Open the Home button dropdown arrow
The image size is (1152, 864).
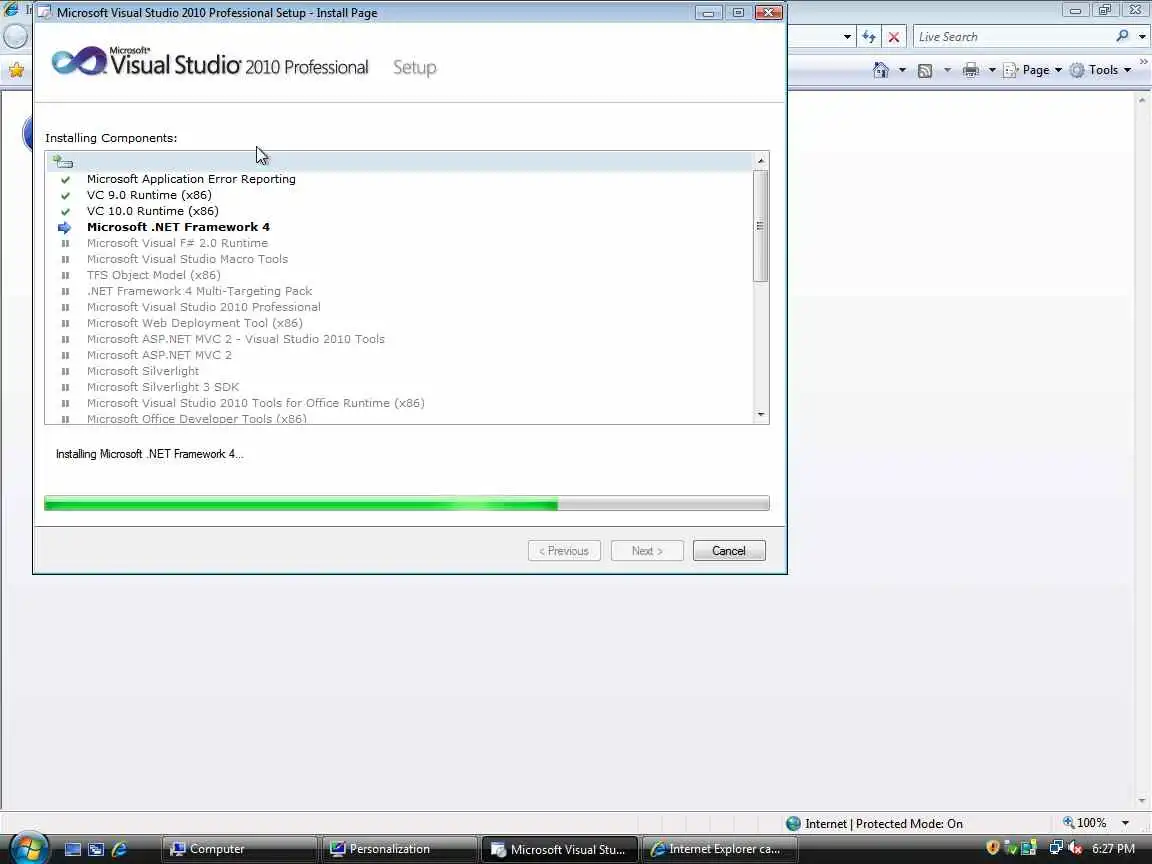902,71
